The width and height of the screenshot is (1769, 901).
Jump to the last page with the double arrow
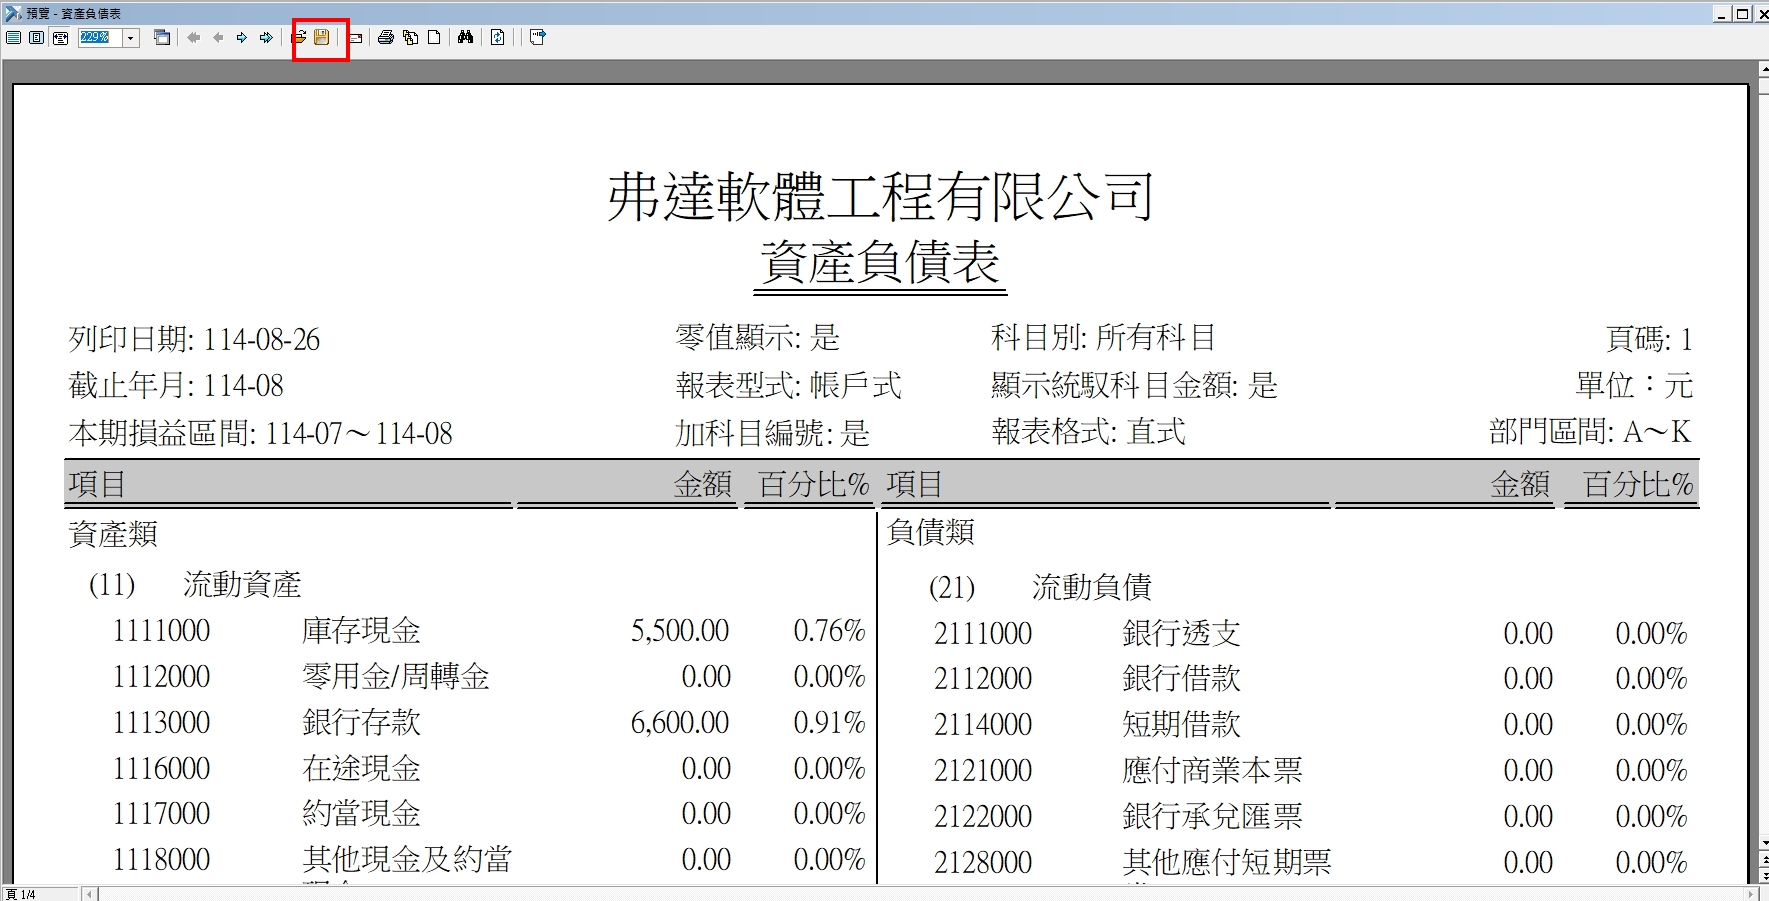(x=266, y=38)
